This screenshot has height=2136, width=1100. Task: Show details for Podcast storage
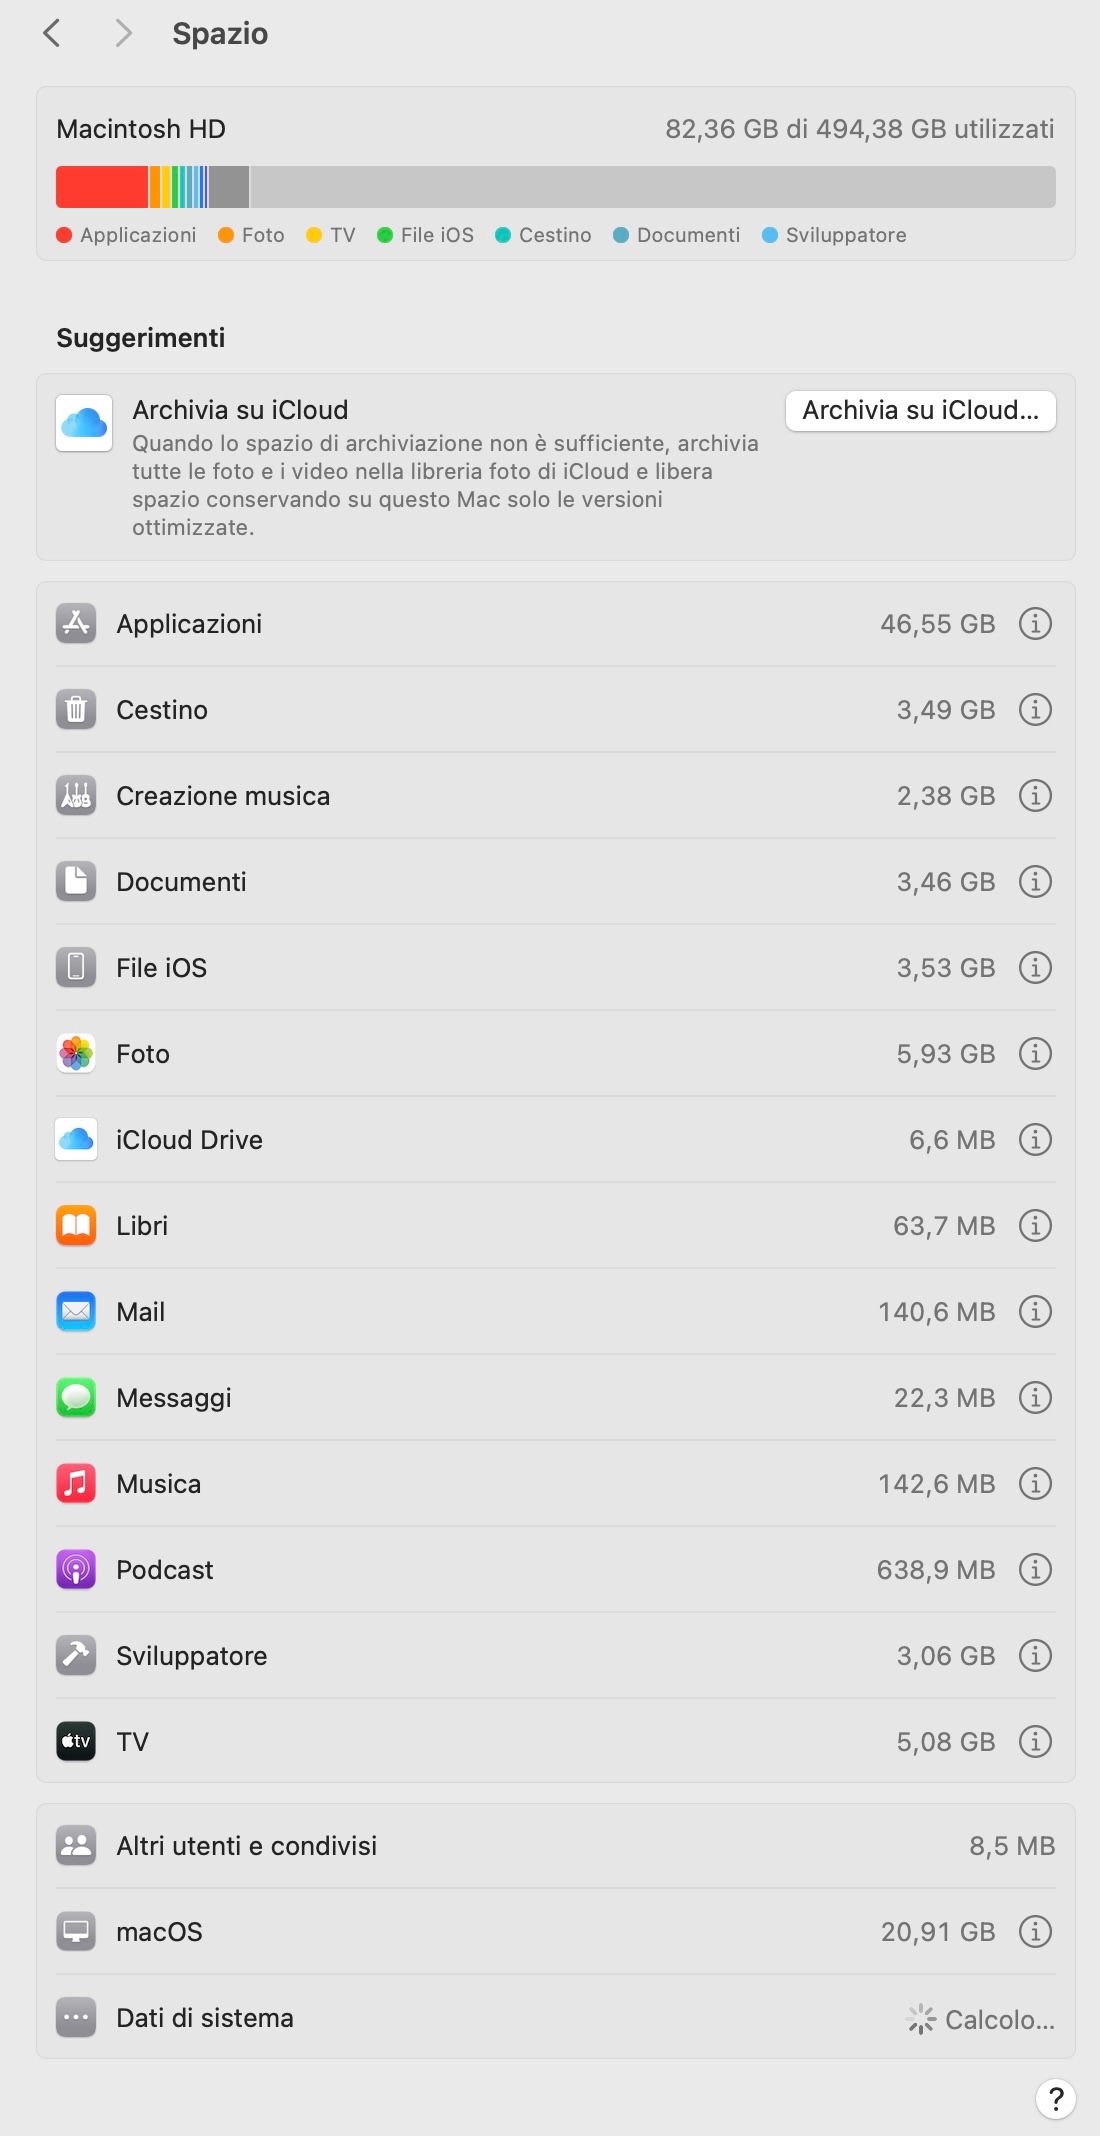pyautogui.click(x=1035, y=1570)
